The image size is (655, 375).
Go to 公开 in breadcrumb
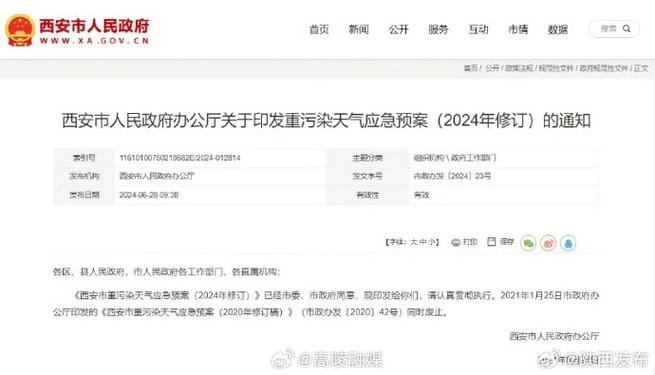point(492,68)
